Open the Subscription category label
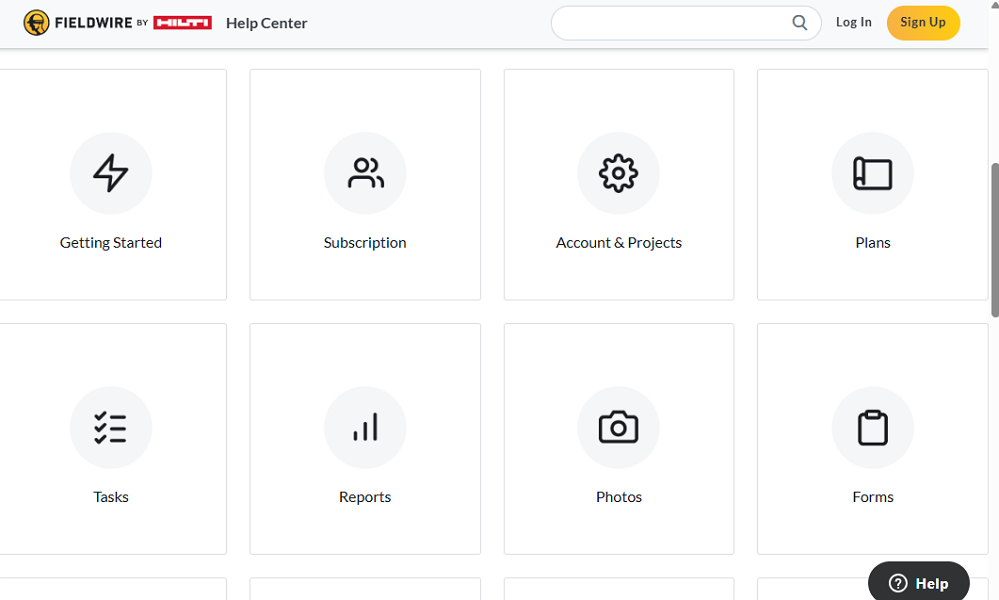The image size is (999, 600). tap(365, 243)
